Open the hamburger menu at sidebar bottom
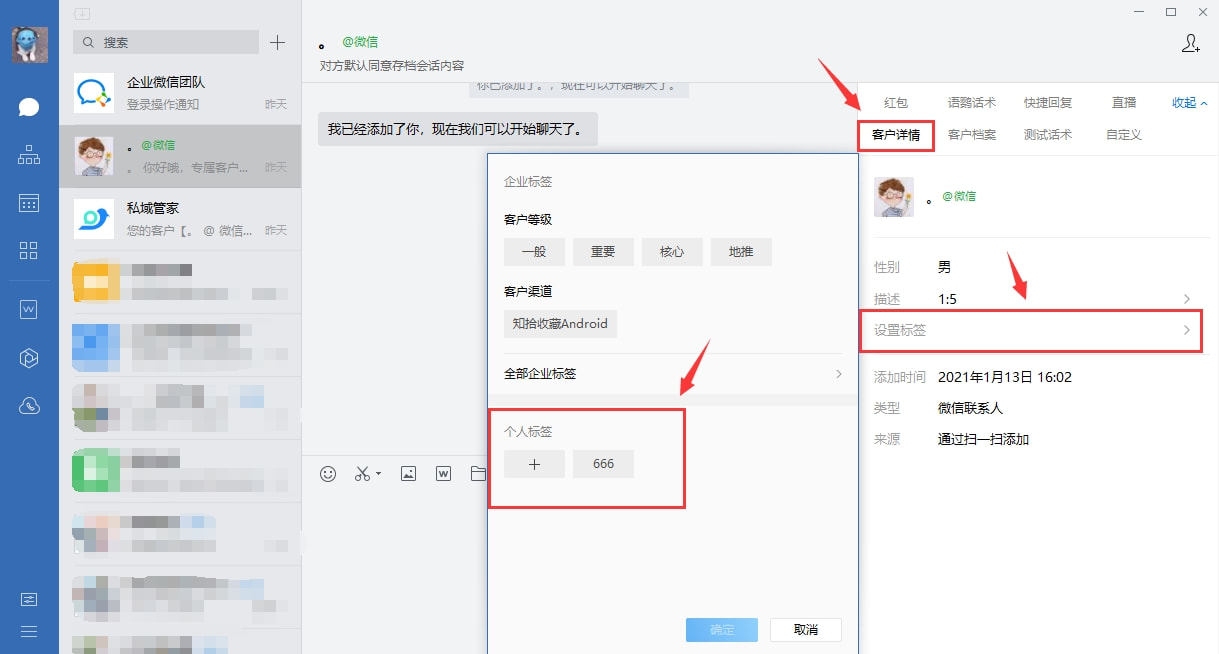This screenshot has height=654, width=1219. (29, 631)
